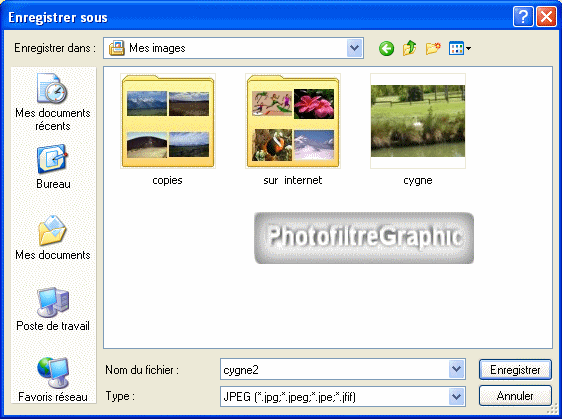Click the help question mark button

pyautogui.click(x=523, y=16)
